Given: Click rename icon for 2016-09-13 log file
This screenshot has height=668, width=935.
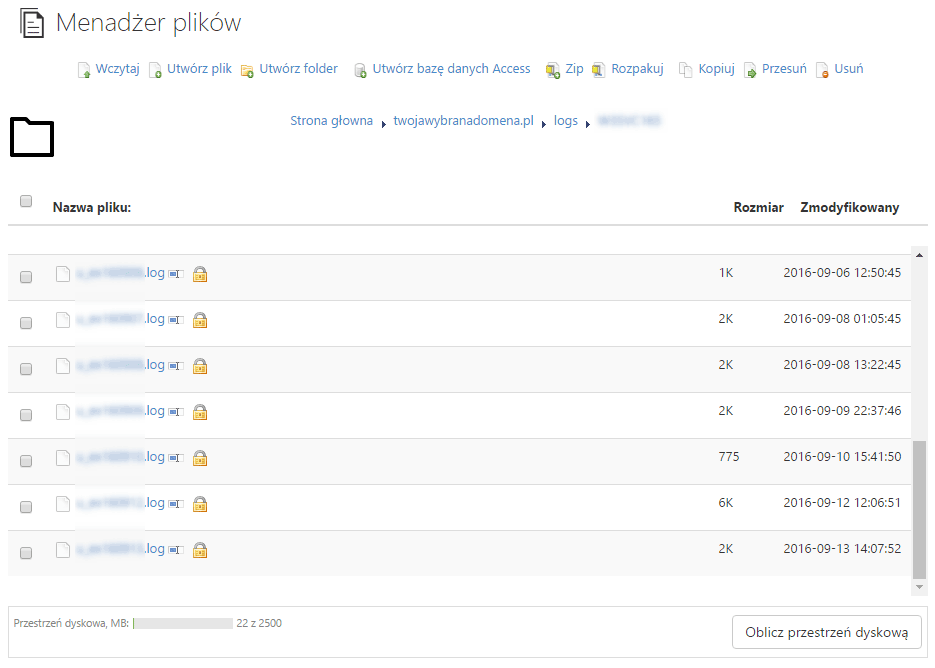Looking at the screenshot, I should click(176, 550).
